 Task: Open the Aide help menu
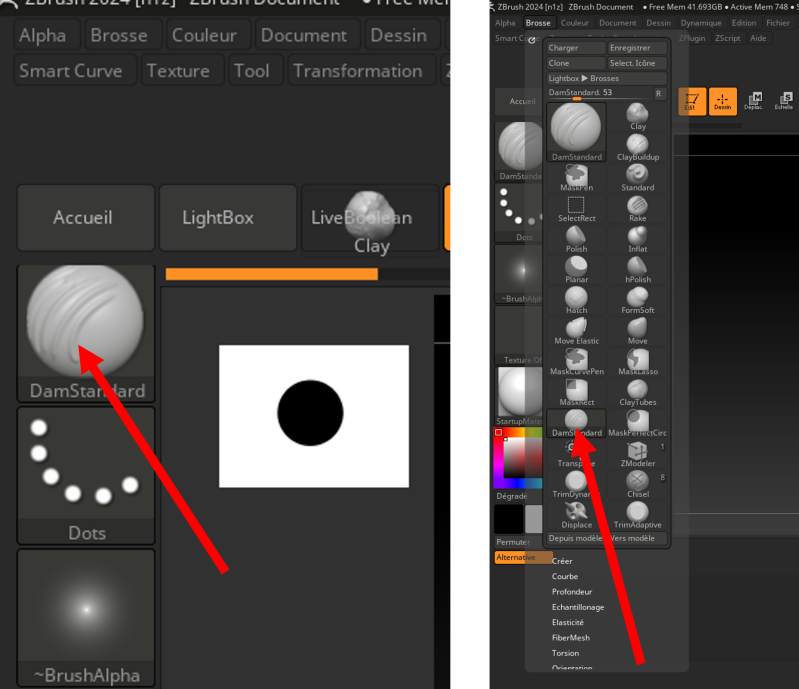pos(758,38)
